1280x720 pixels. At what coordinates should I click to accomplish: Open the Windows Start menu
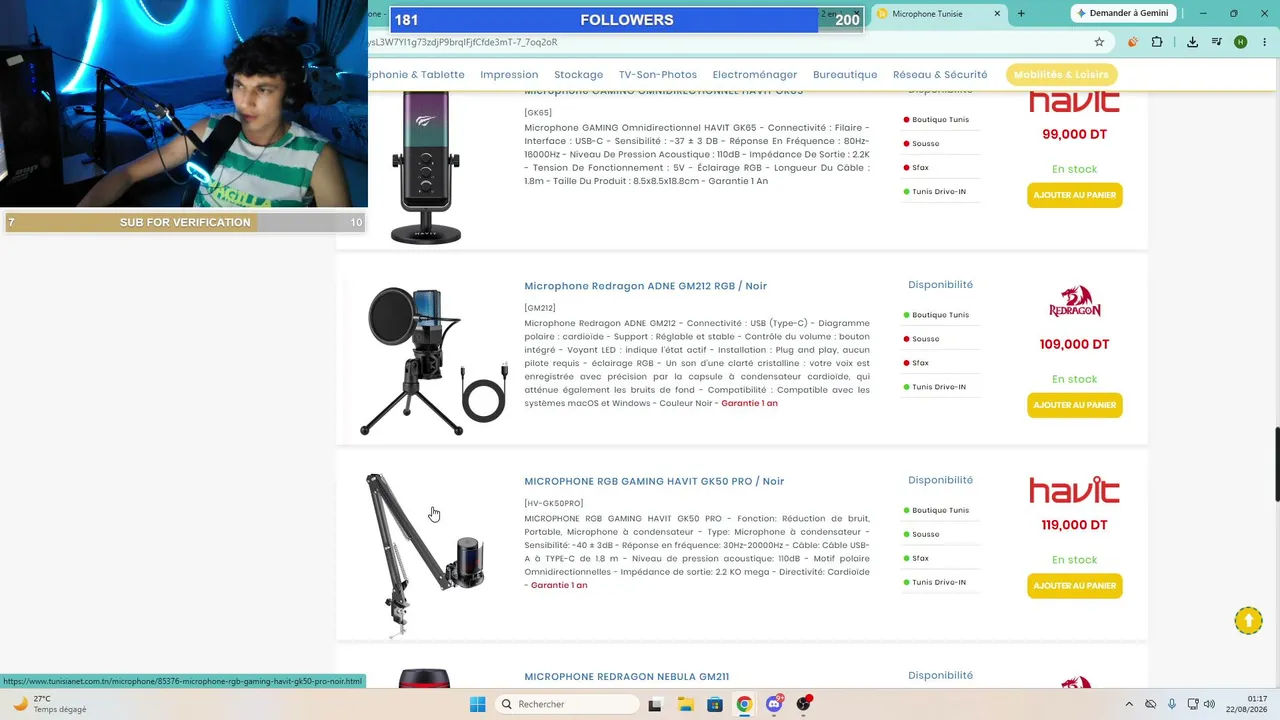coord(478,704)
